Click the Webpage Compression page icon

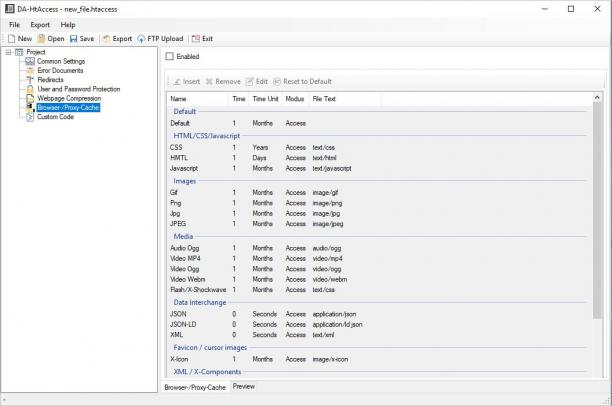[x=30, y=98]
